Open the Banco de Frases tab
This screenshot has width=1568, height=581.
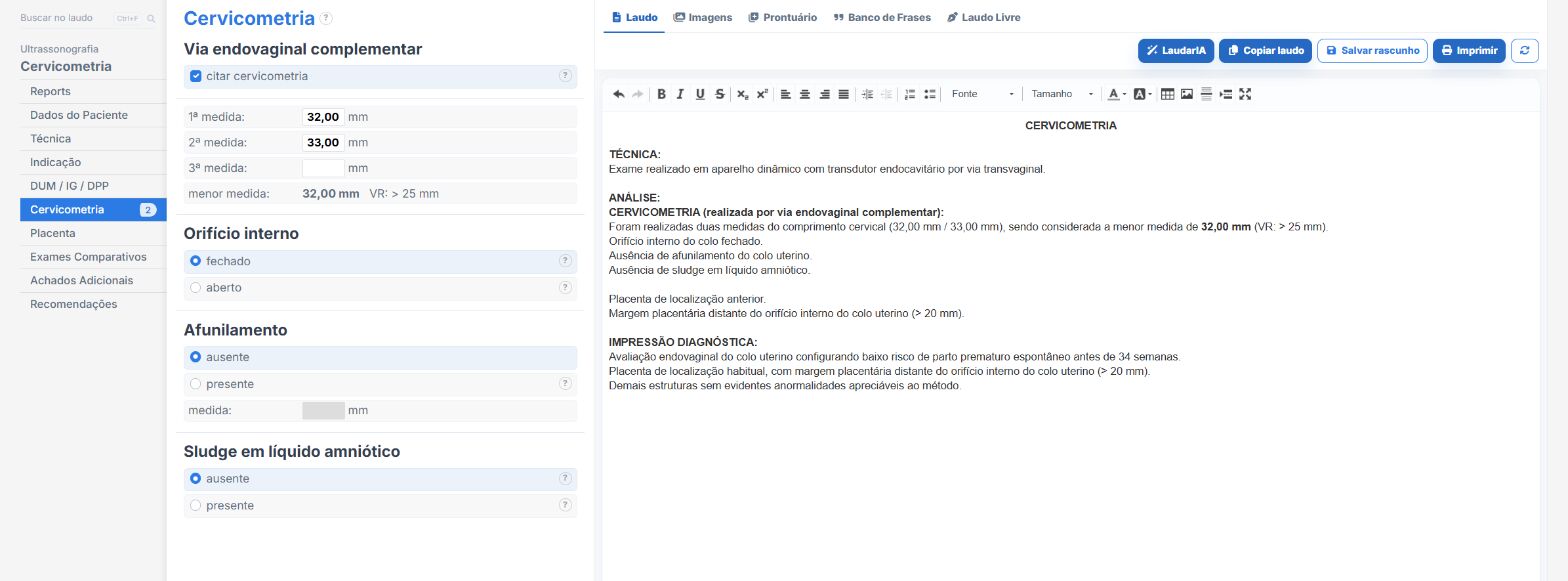click(882, 17)
